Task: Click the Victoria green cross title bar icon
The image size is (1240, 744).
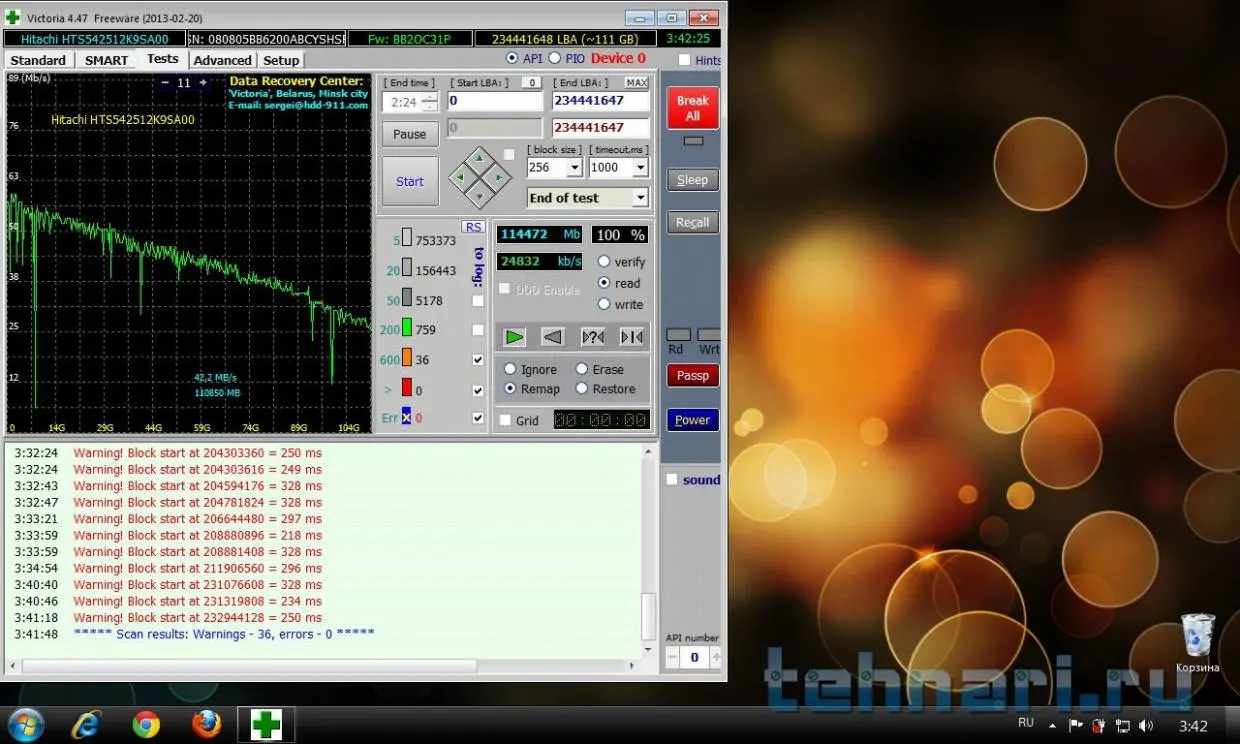Action: (12, 17)
